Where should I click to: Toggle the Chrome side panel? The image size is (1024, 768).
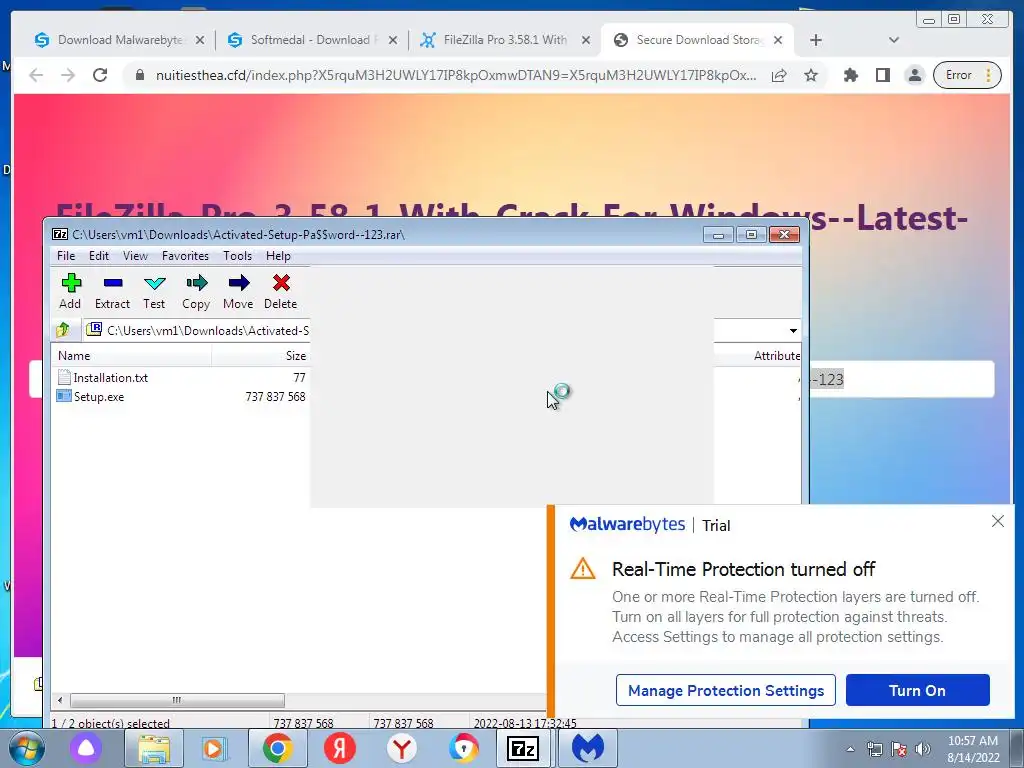[x=882, y=75]
